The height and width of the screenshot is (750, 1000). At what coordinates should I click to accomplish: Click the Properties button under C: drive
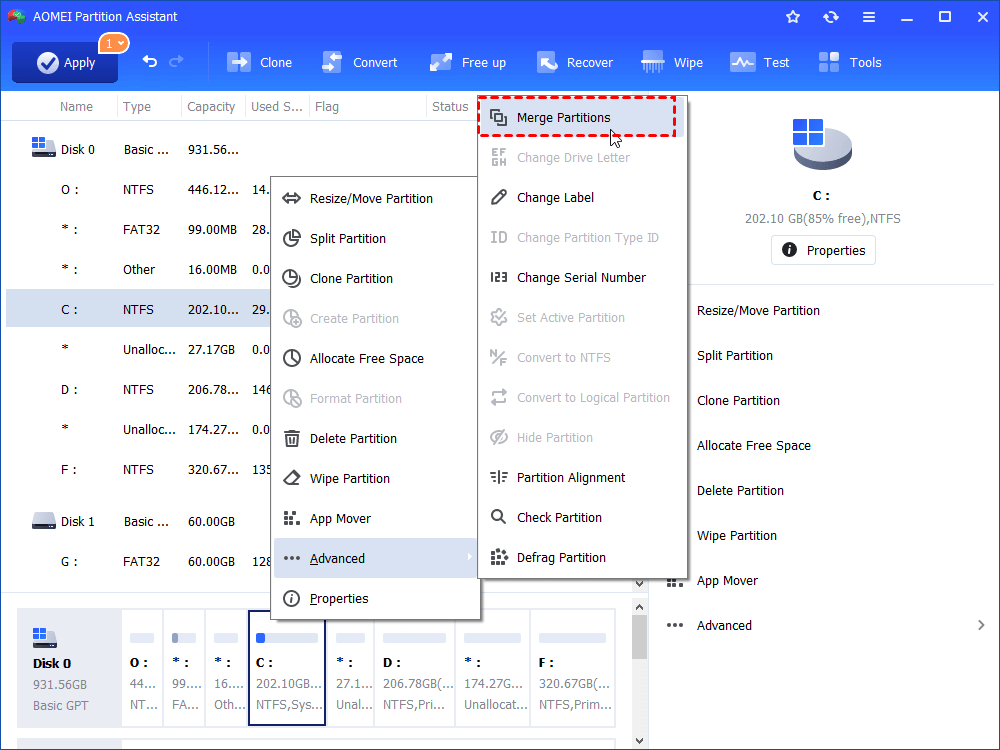point(823,250)
